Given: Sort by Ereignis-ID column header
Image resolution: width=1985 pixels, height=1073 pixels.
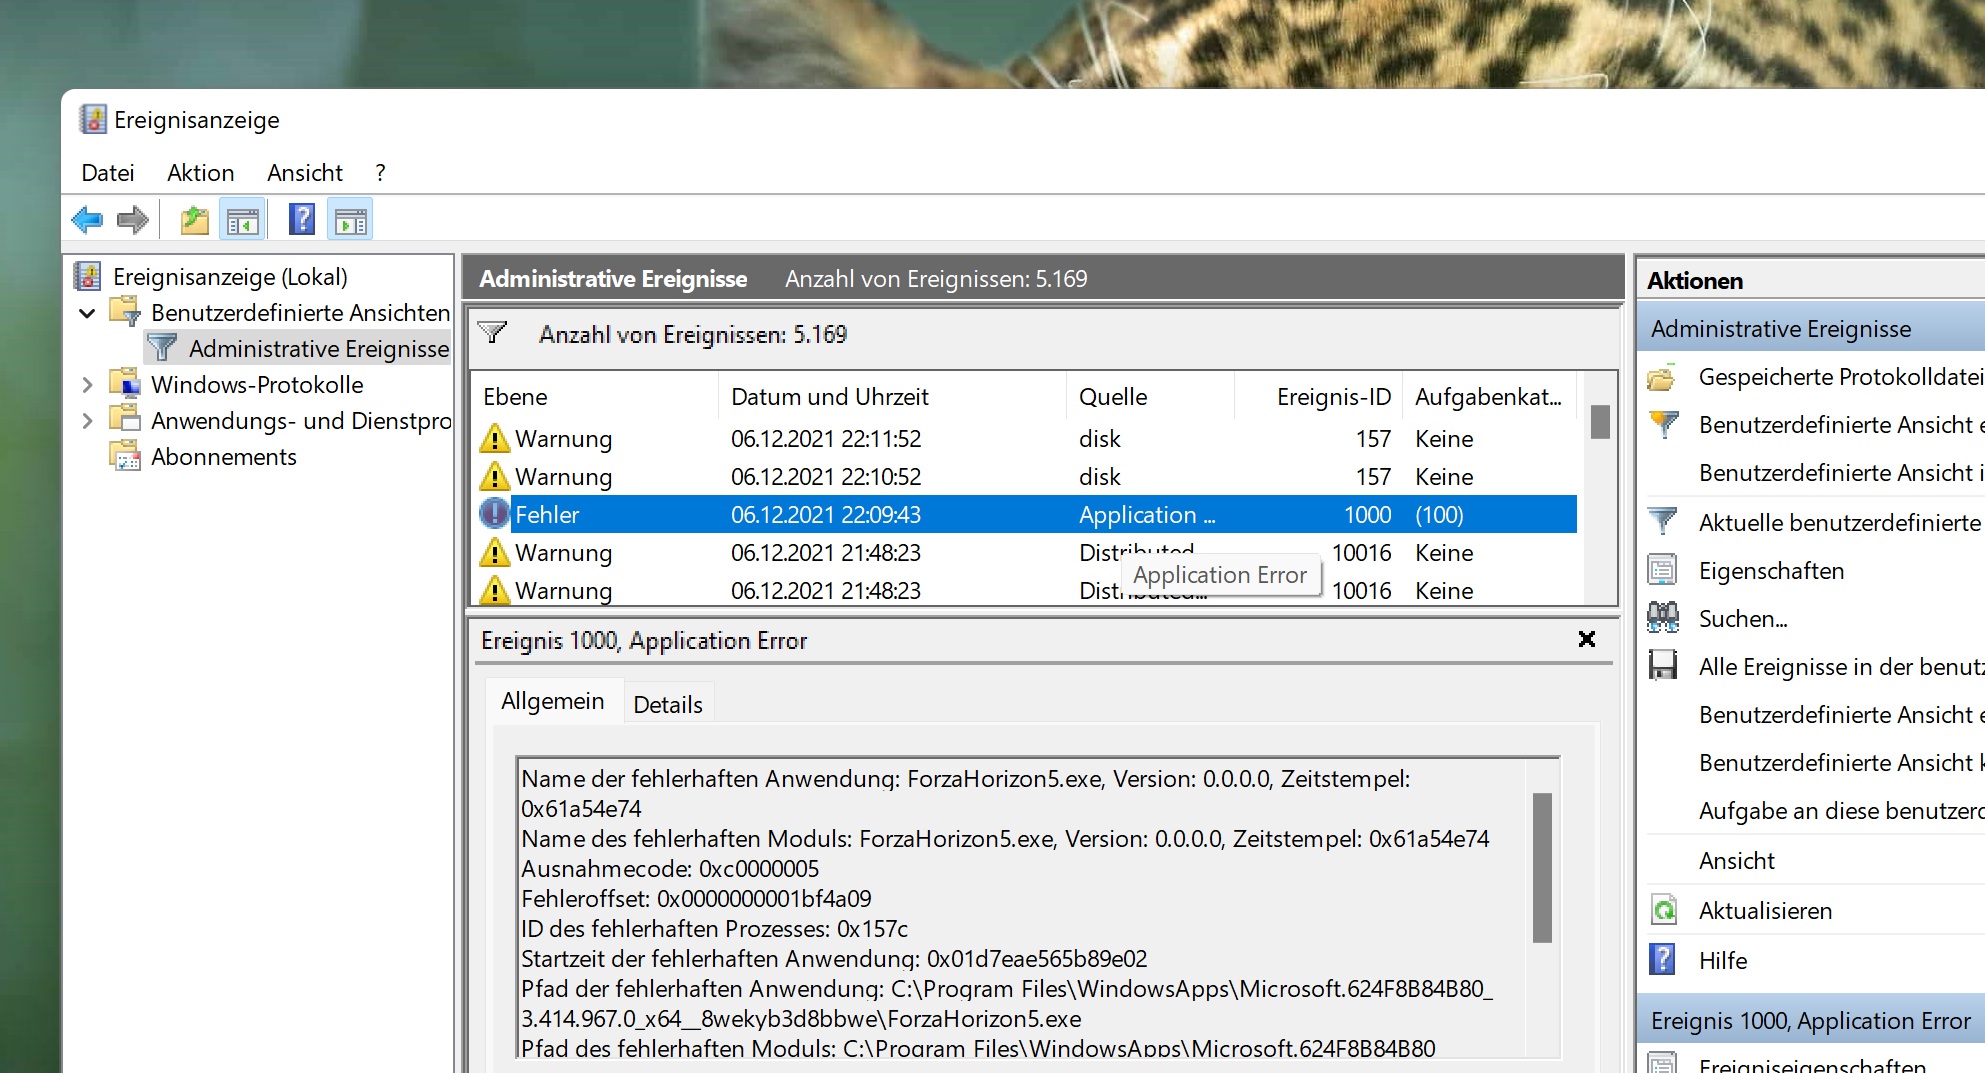Looking at the screenshot, I should 1319,397.
